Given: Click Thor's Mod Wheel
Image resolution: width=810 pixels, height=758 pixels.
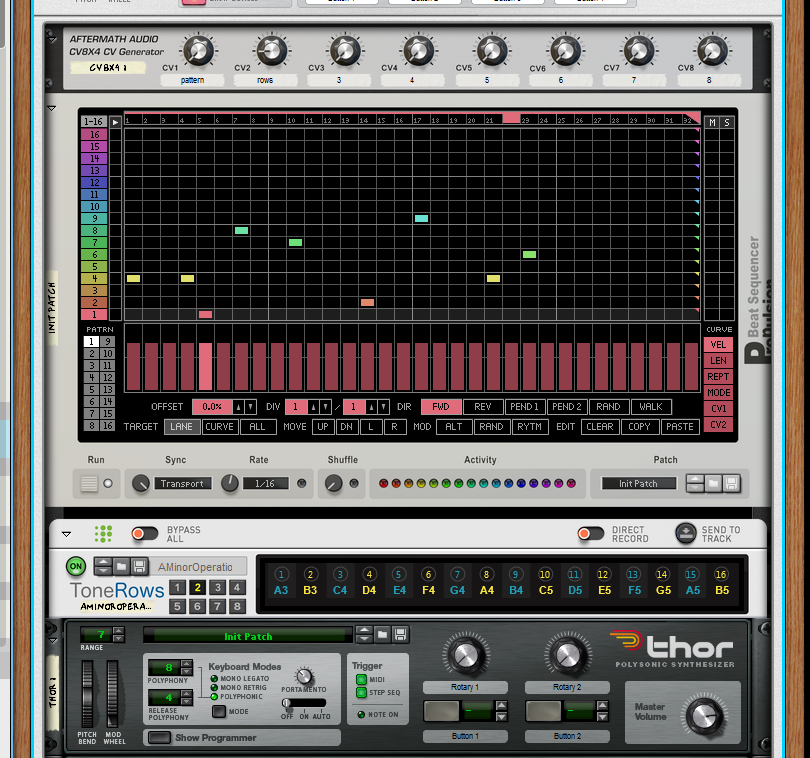Looking at the screenshot, I should click(112, 694).
